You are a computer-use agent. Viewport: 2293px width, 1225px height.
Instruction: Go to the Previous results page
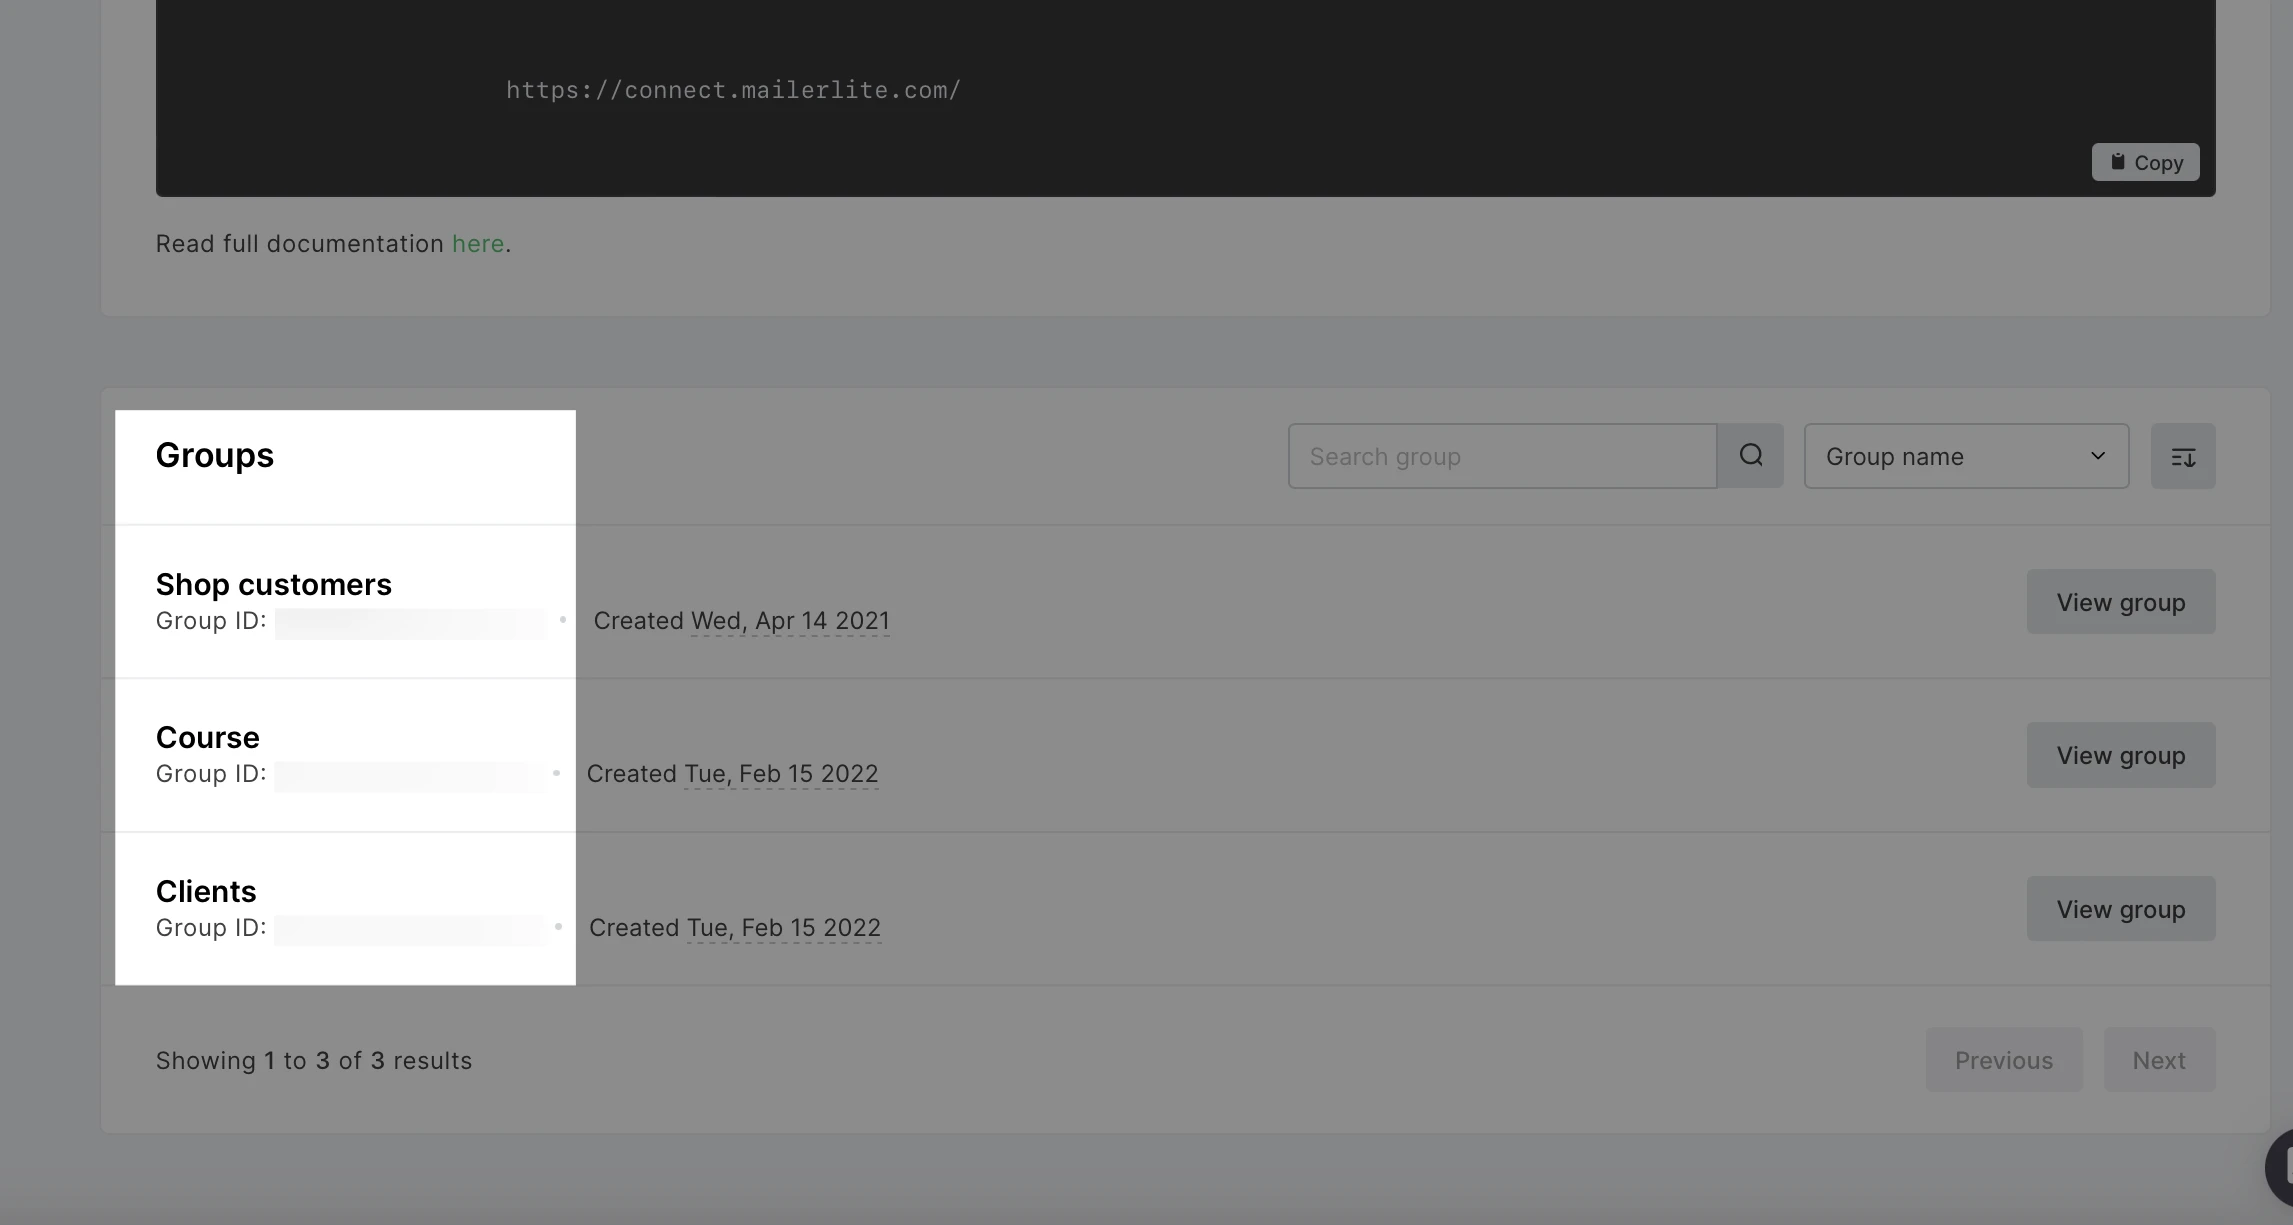(2003, 1060)
